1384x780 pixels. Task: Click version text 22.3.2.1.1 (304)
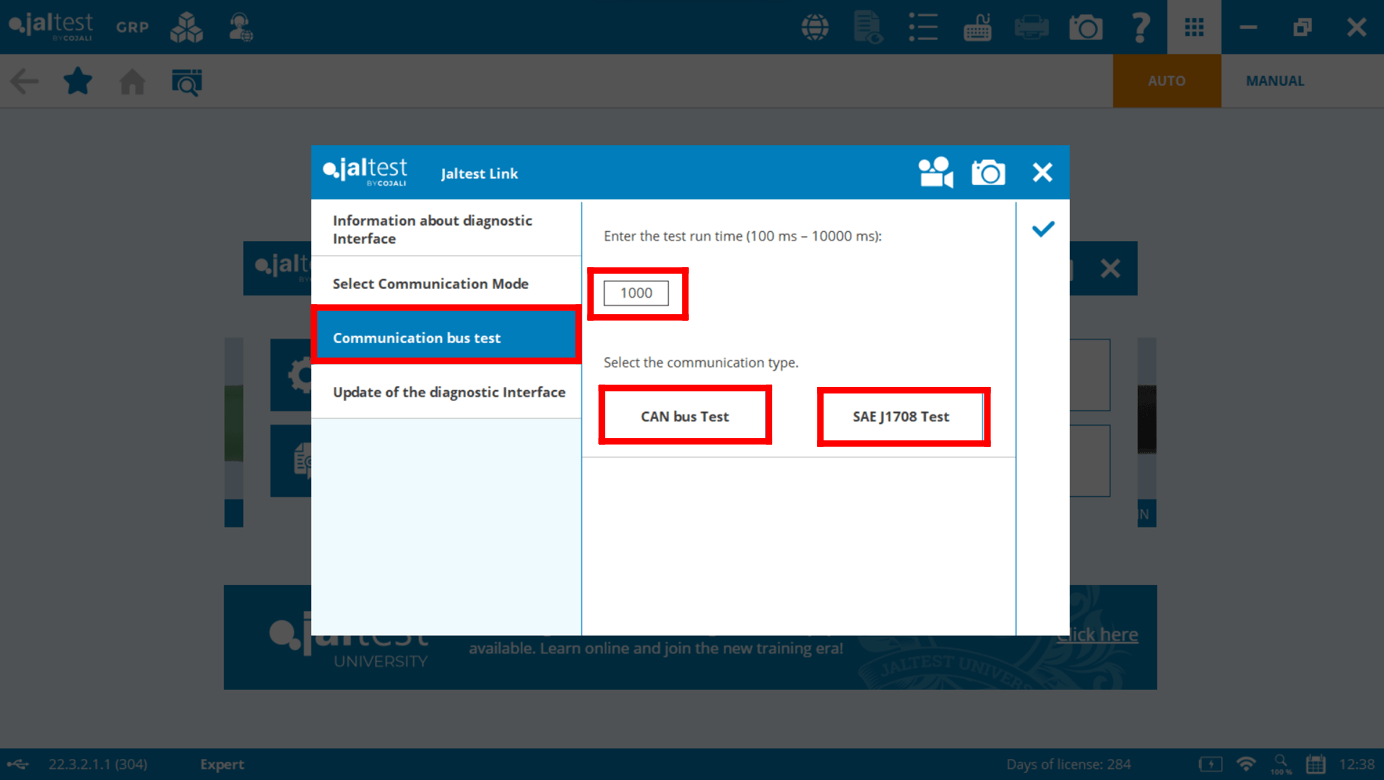(x=98, y=764)
